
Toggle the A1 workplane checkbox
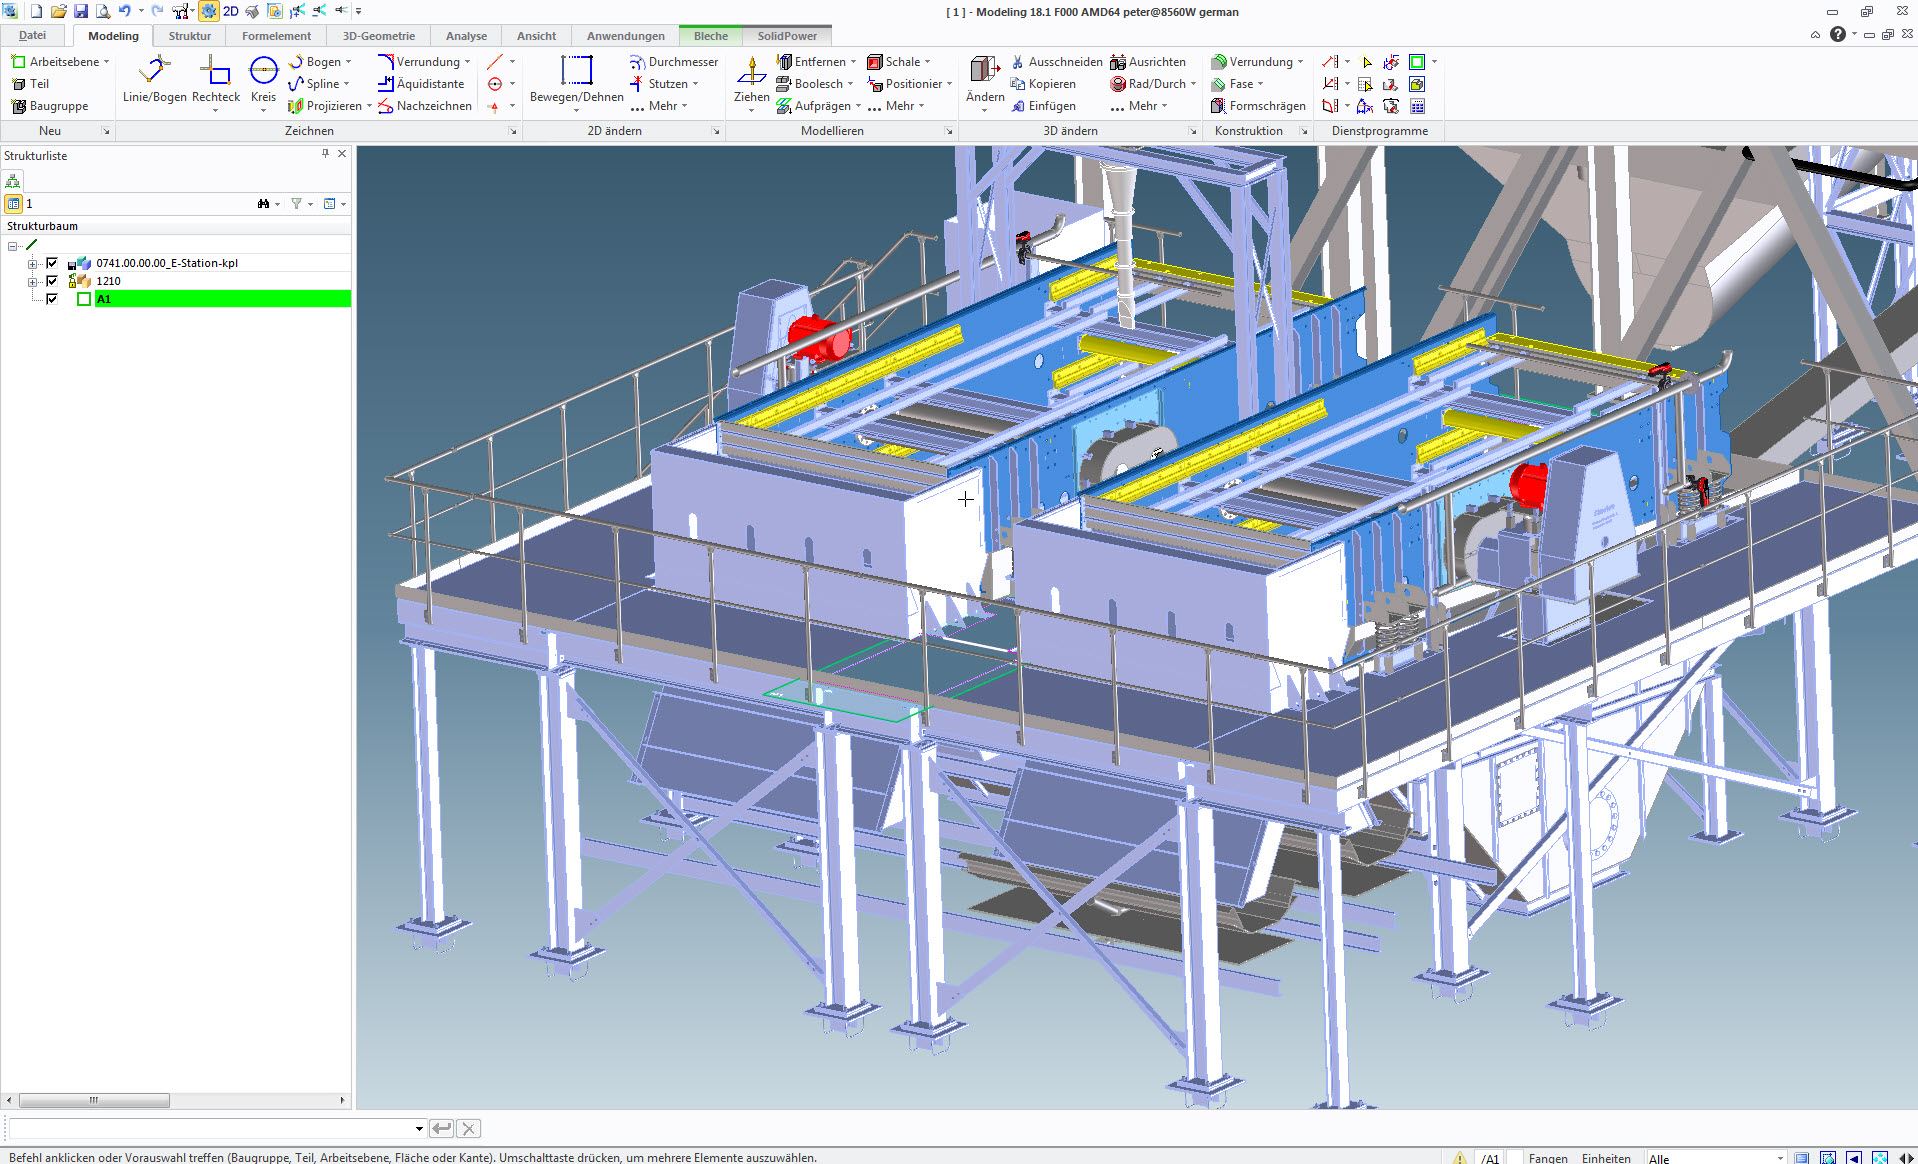[x=52, y=299]
